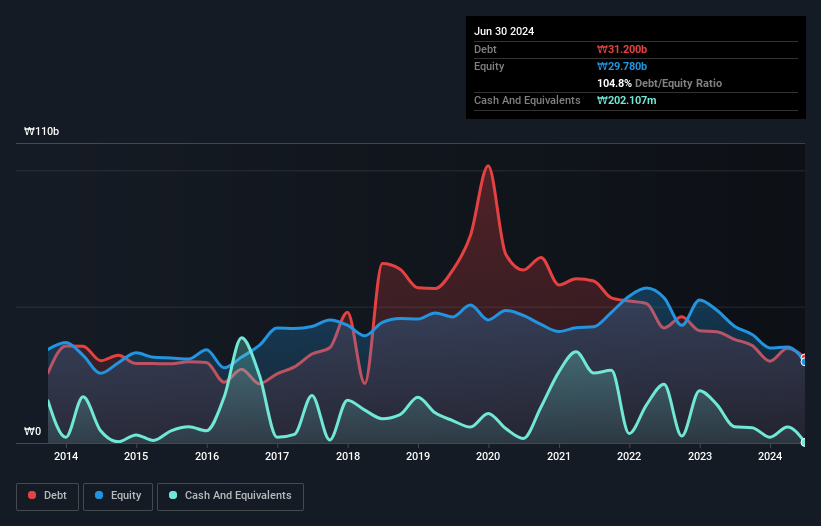Viewport: 821px width, 526px height.
Task: Click the 104.8% Debt/Equity Ratio text
Action: coord(659,83)
